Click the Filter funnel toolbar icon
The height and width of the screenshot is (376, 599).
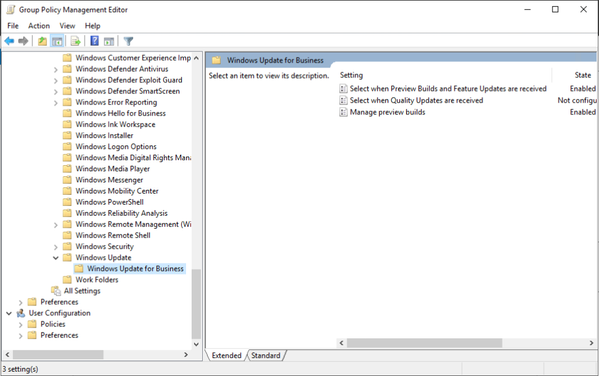(128, 41)
